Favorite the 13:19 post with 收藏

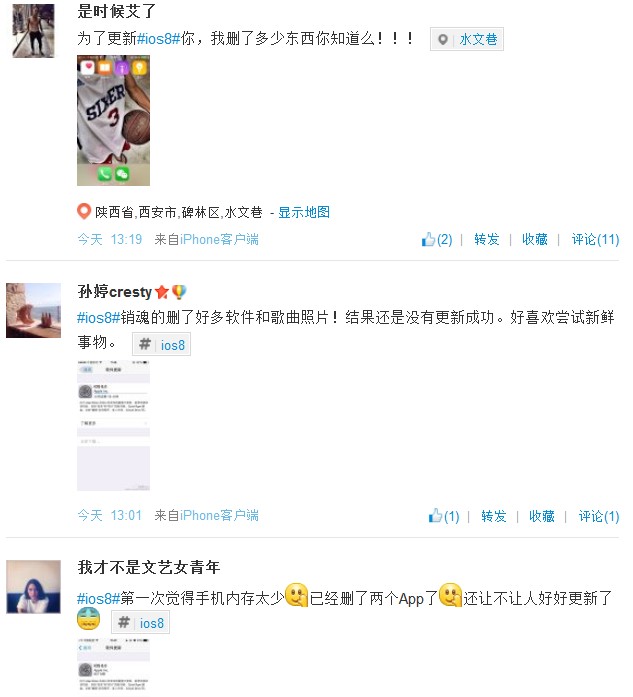(535, 240)
